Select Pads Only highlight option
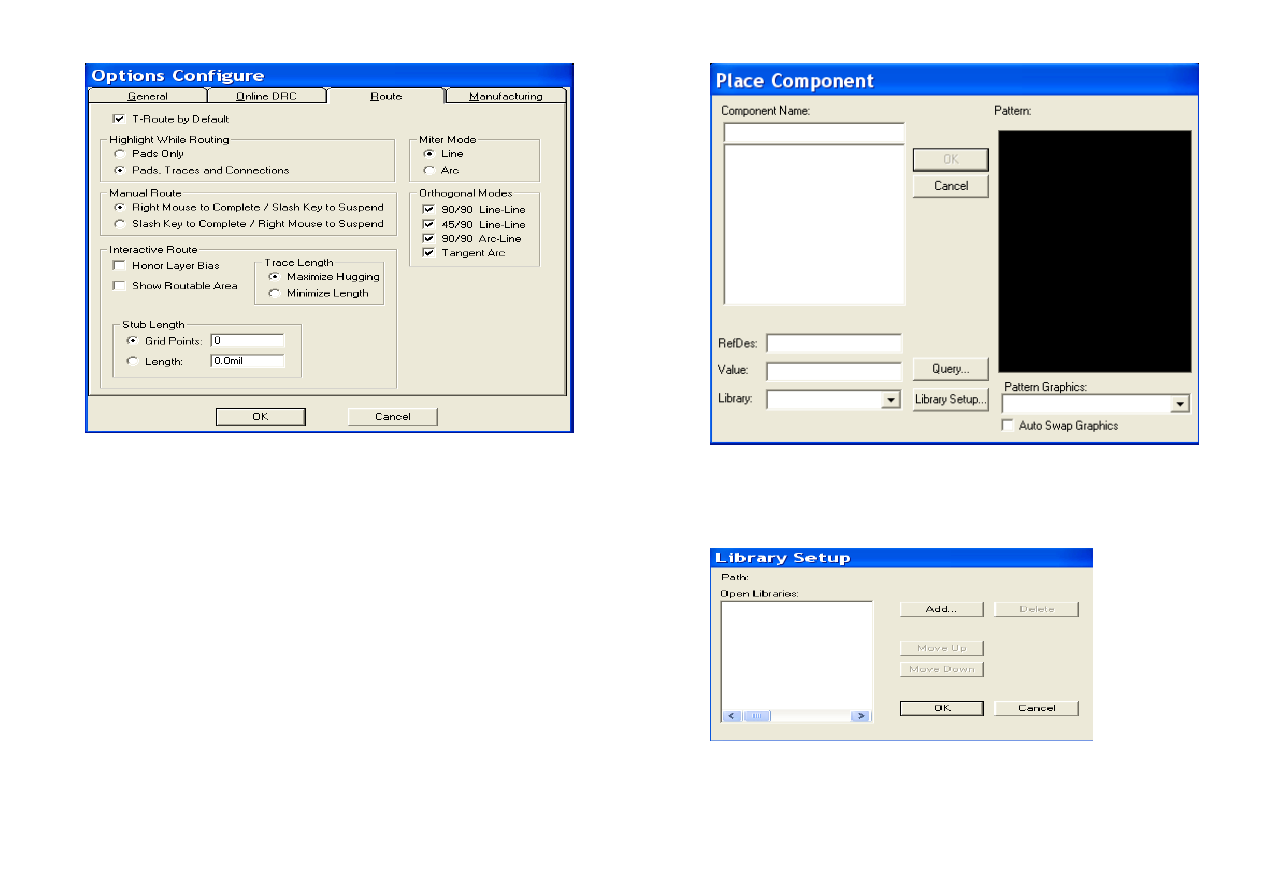The height and width of the screenshot is (893, 1263). pos(121,154)
